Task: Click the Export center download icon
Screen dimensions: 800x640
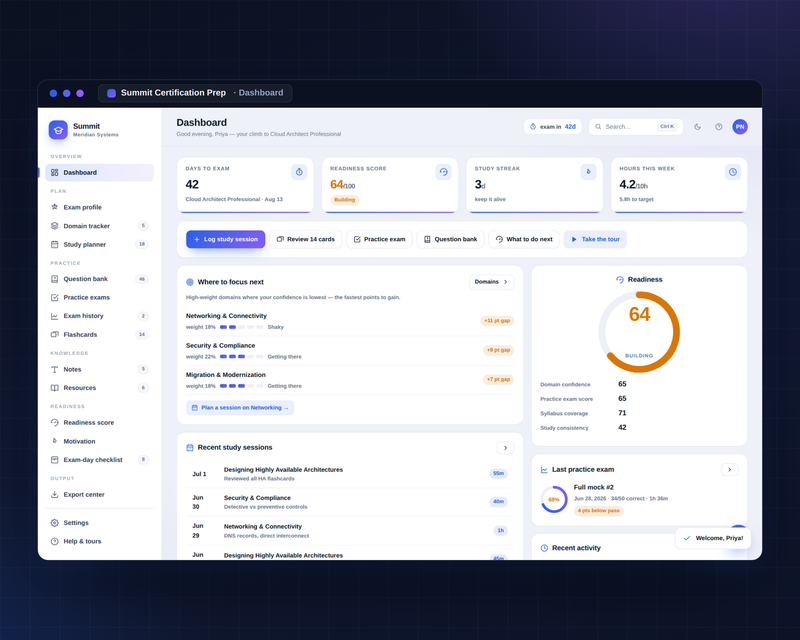Action: pyautogui.click(x=55, y=495)
